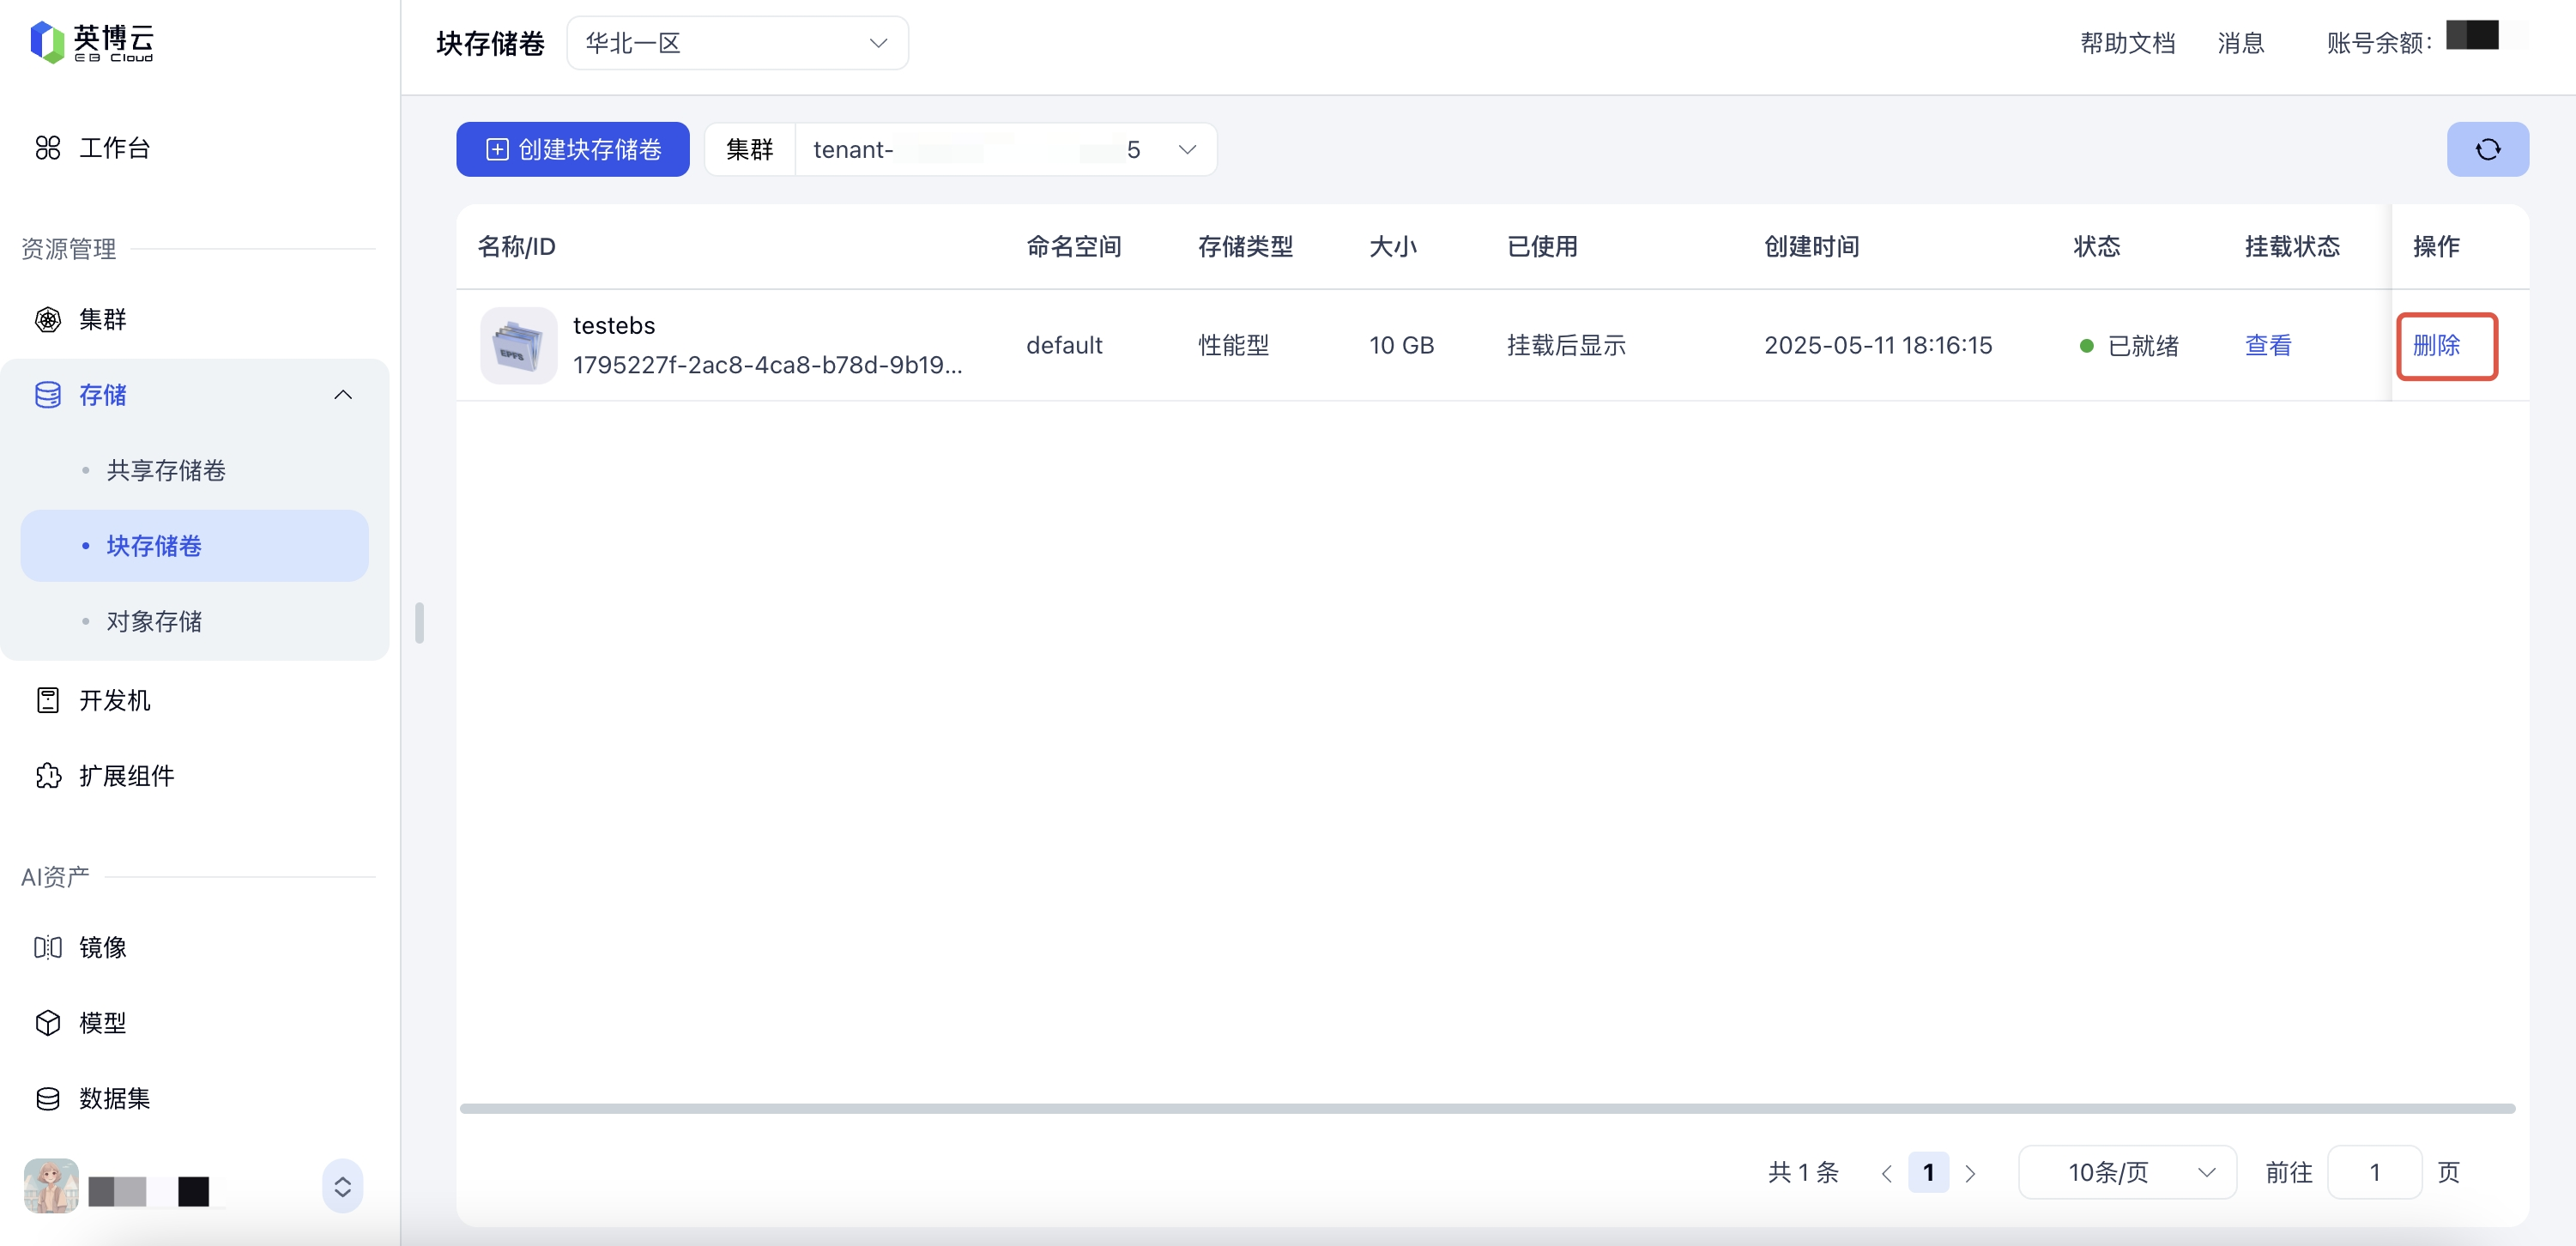Open the 工作台 workbench icon
Screen dimensions: 2576x1246
coord(48,148)
